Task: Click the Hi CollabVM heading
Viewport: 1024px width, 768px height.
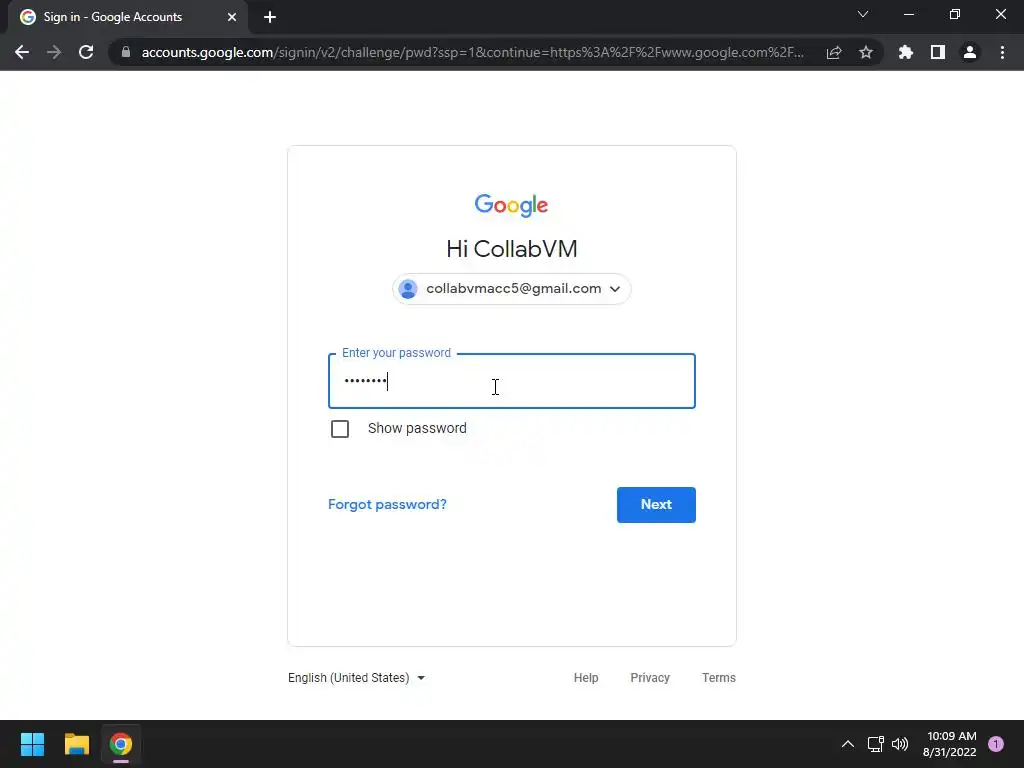Action: pyautogui.click(x=511, y=249)
